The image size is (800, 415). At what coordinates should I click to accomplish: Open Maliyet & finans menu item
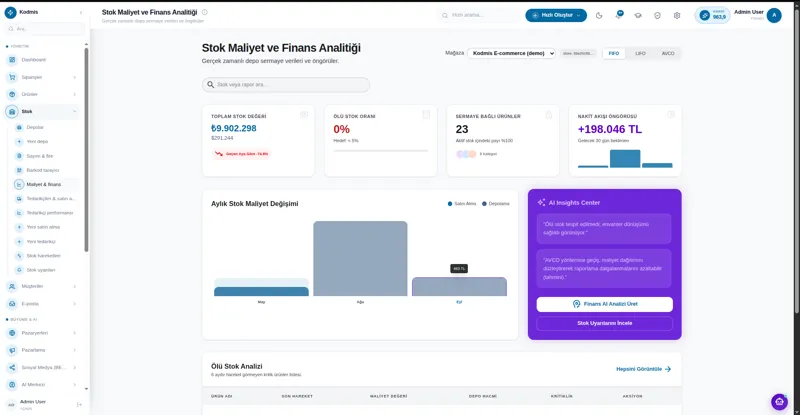tap(46, 184)
